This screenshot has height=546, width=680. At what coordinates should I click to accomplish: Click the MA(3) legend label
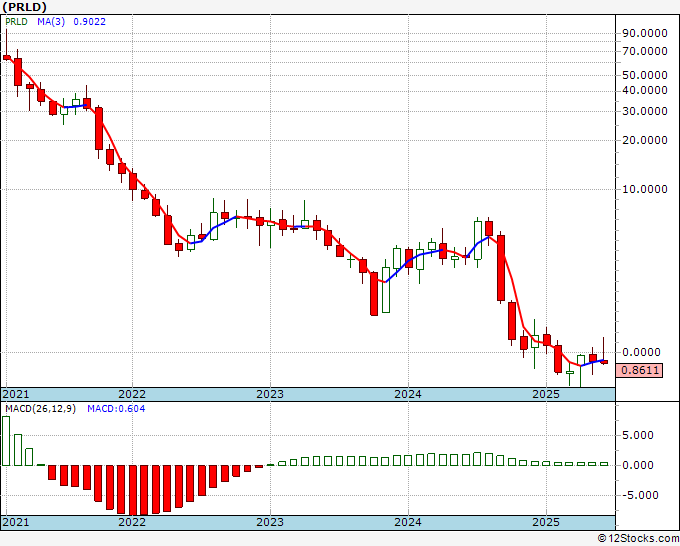click(51, 22)
